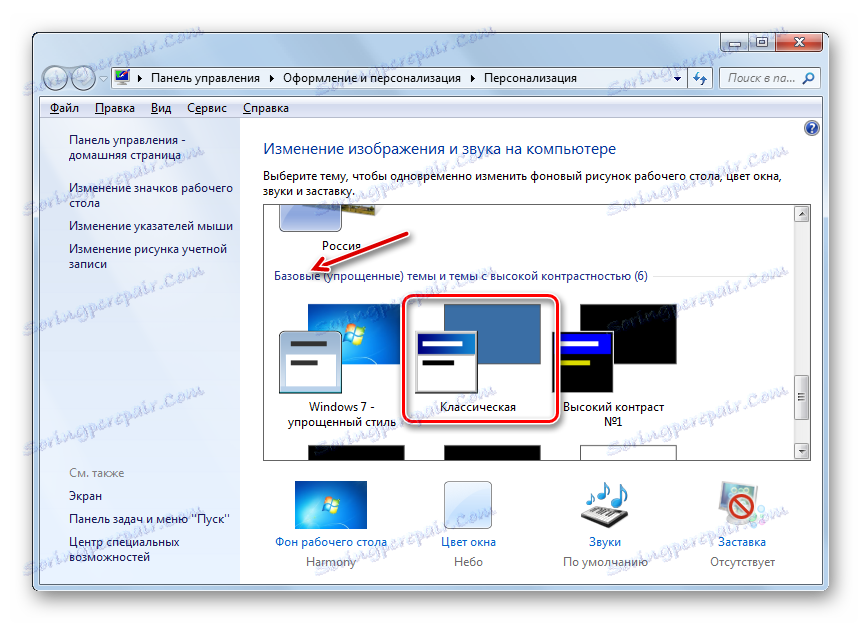Close the Персонализация window
862x624 pixels.
point(798,42)
